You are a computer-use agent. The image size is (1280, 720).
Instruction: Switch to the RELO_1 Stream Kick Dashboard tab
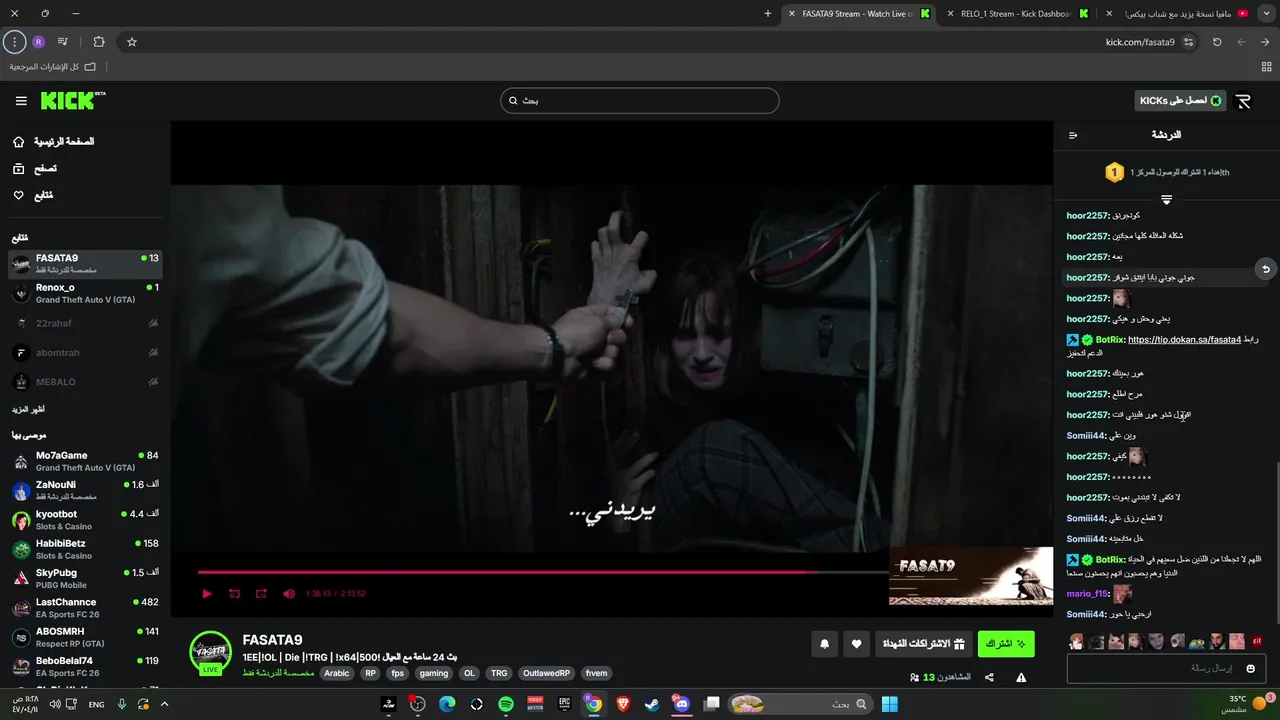pos(1016,14)
